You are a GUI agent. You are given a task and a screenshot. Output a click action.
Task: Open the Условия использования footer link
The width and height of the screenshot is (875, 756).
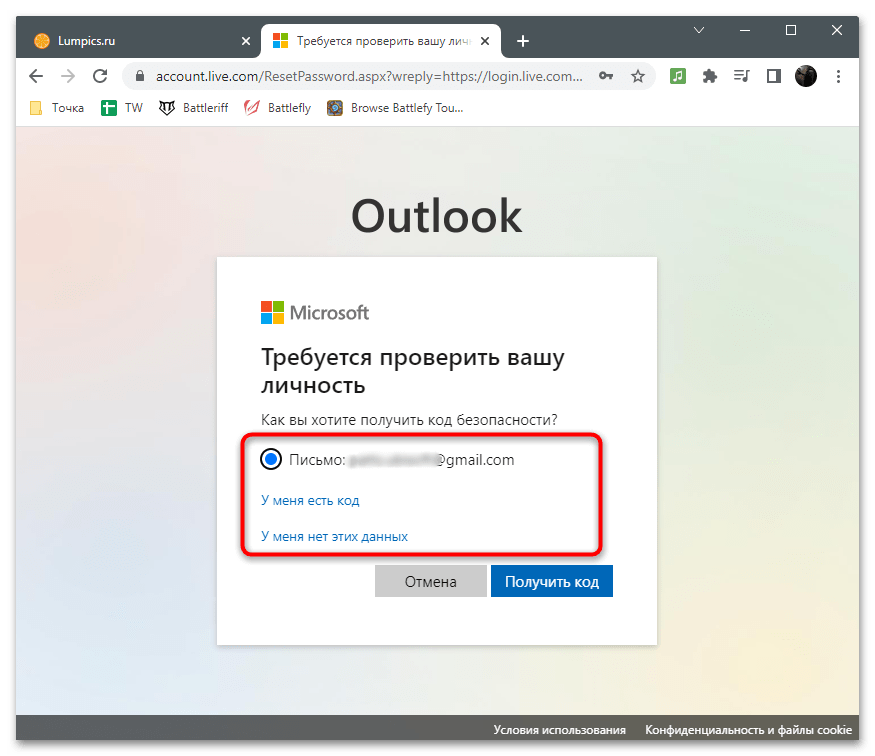[559, 730]
